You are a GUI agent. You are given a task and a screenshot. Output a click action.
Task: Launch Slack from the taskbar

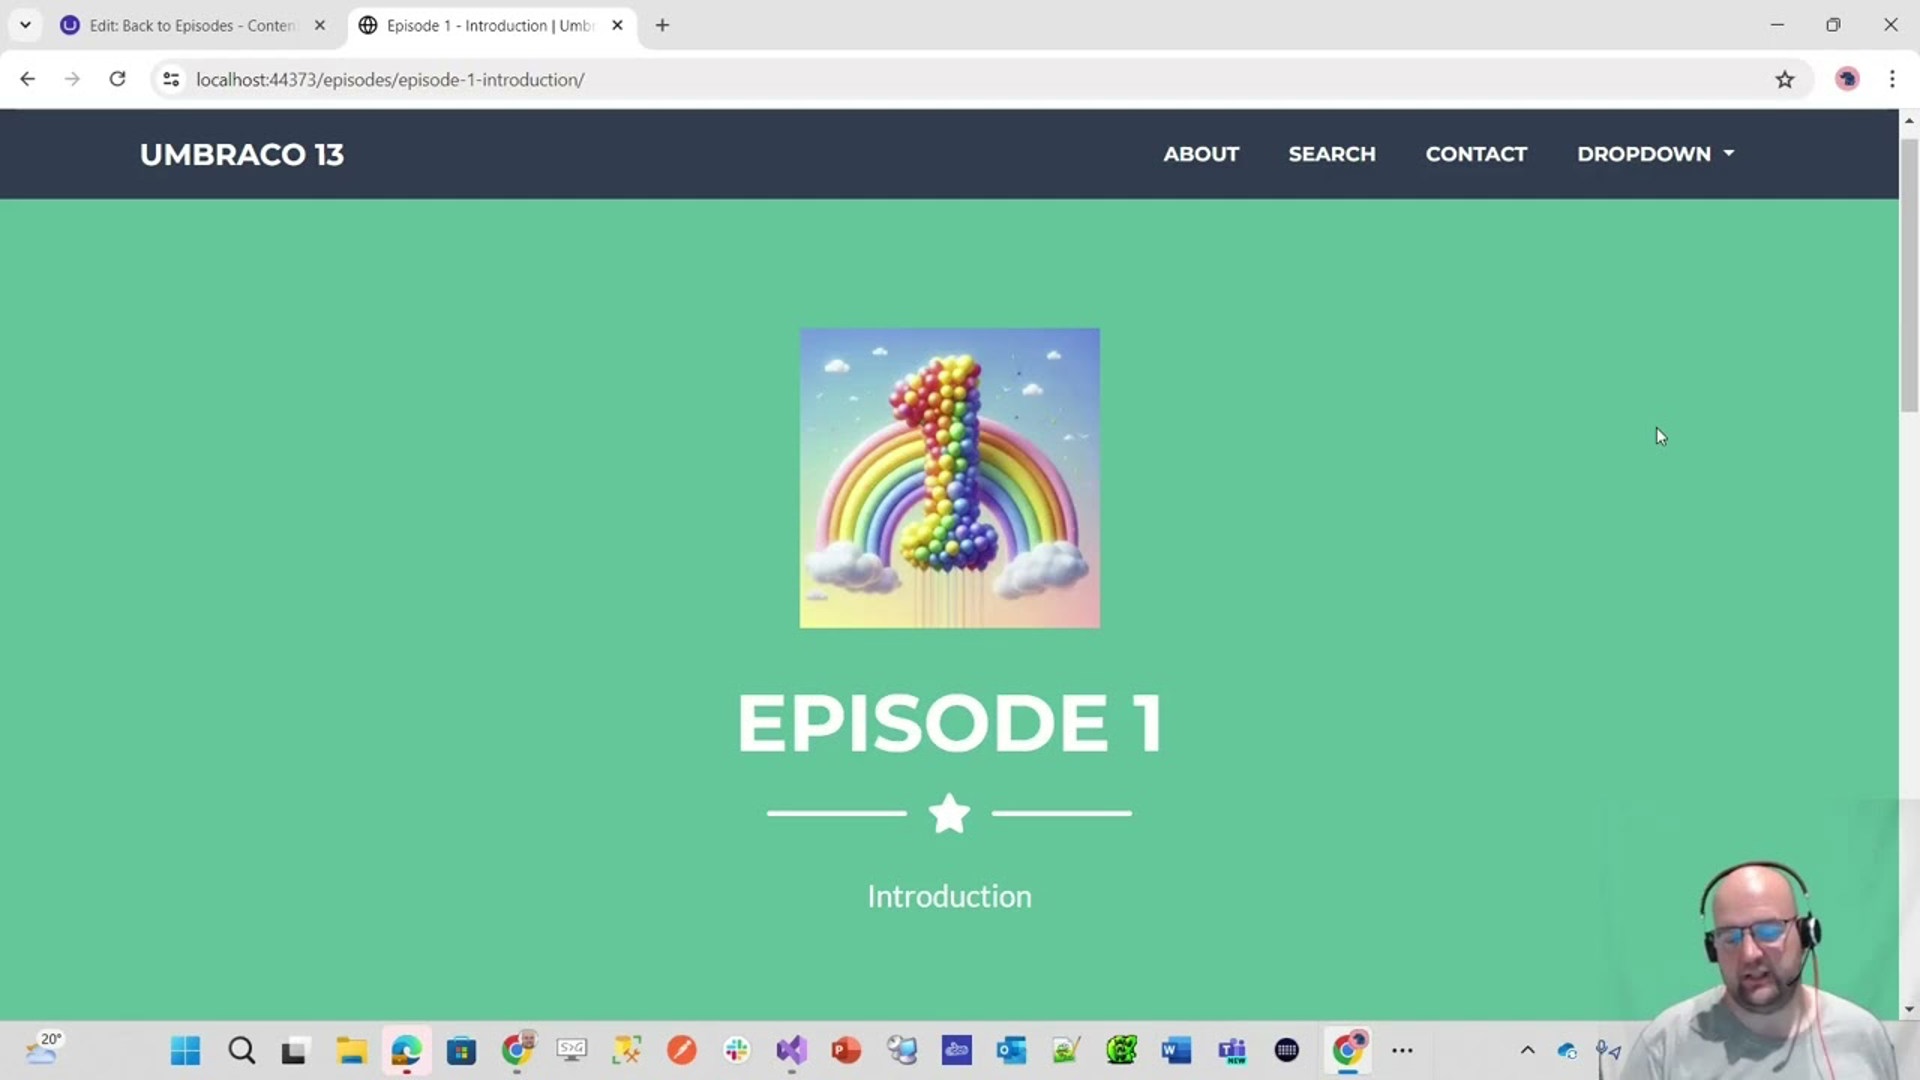click(737, 1051)
